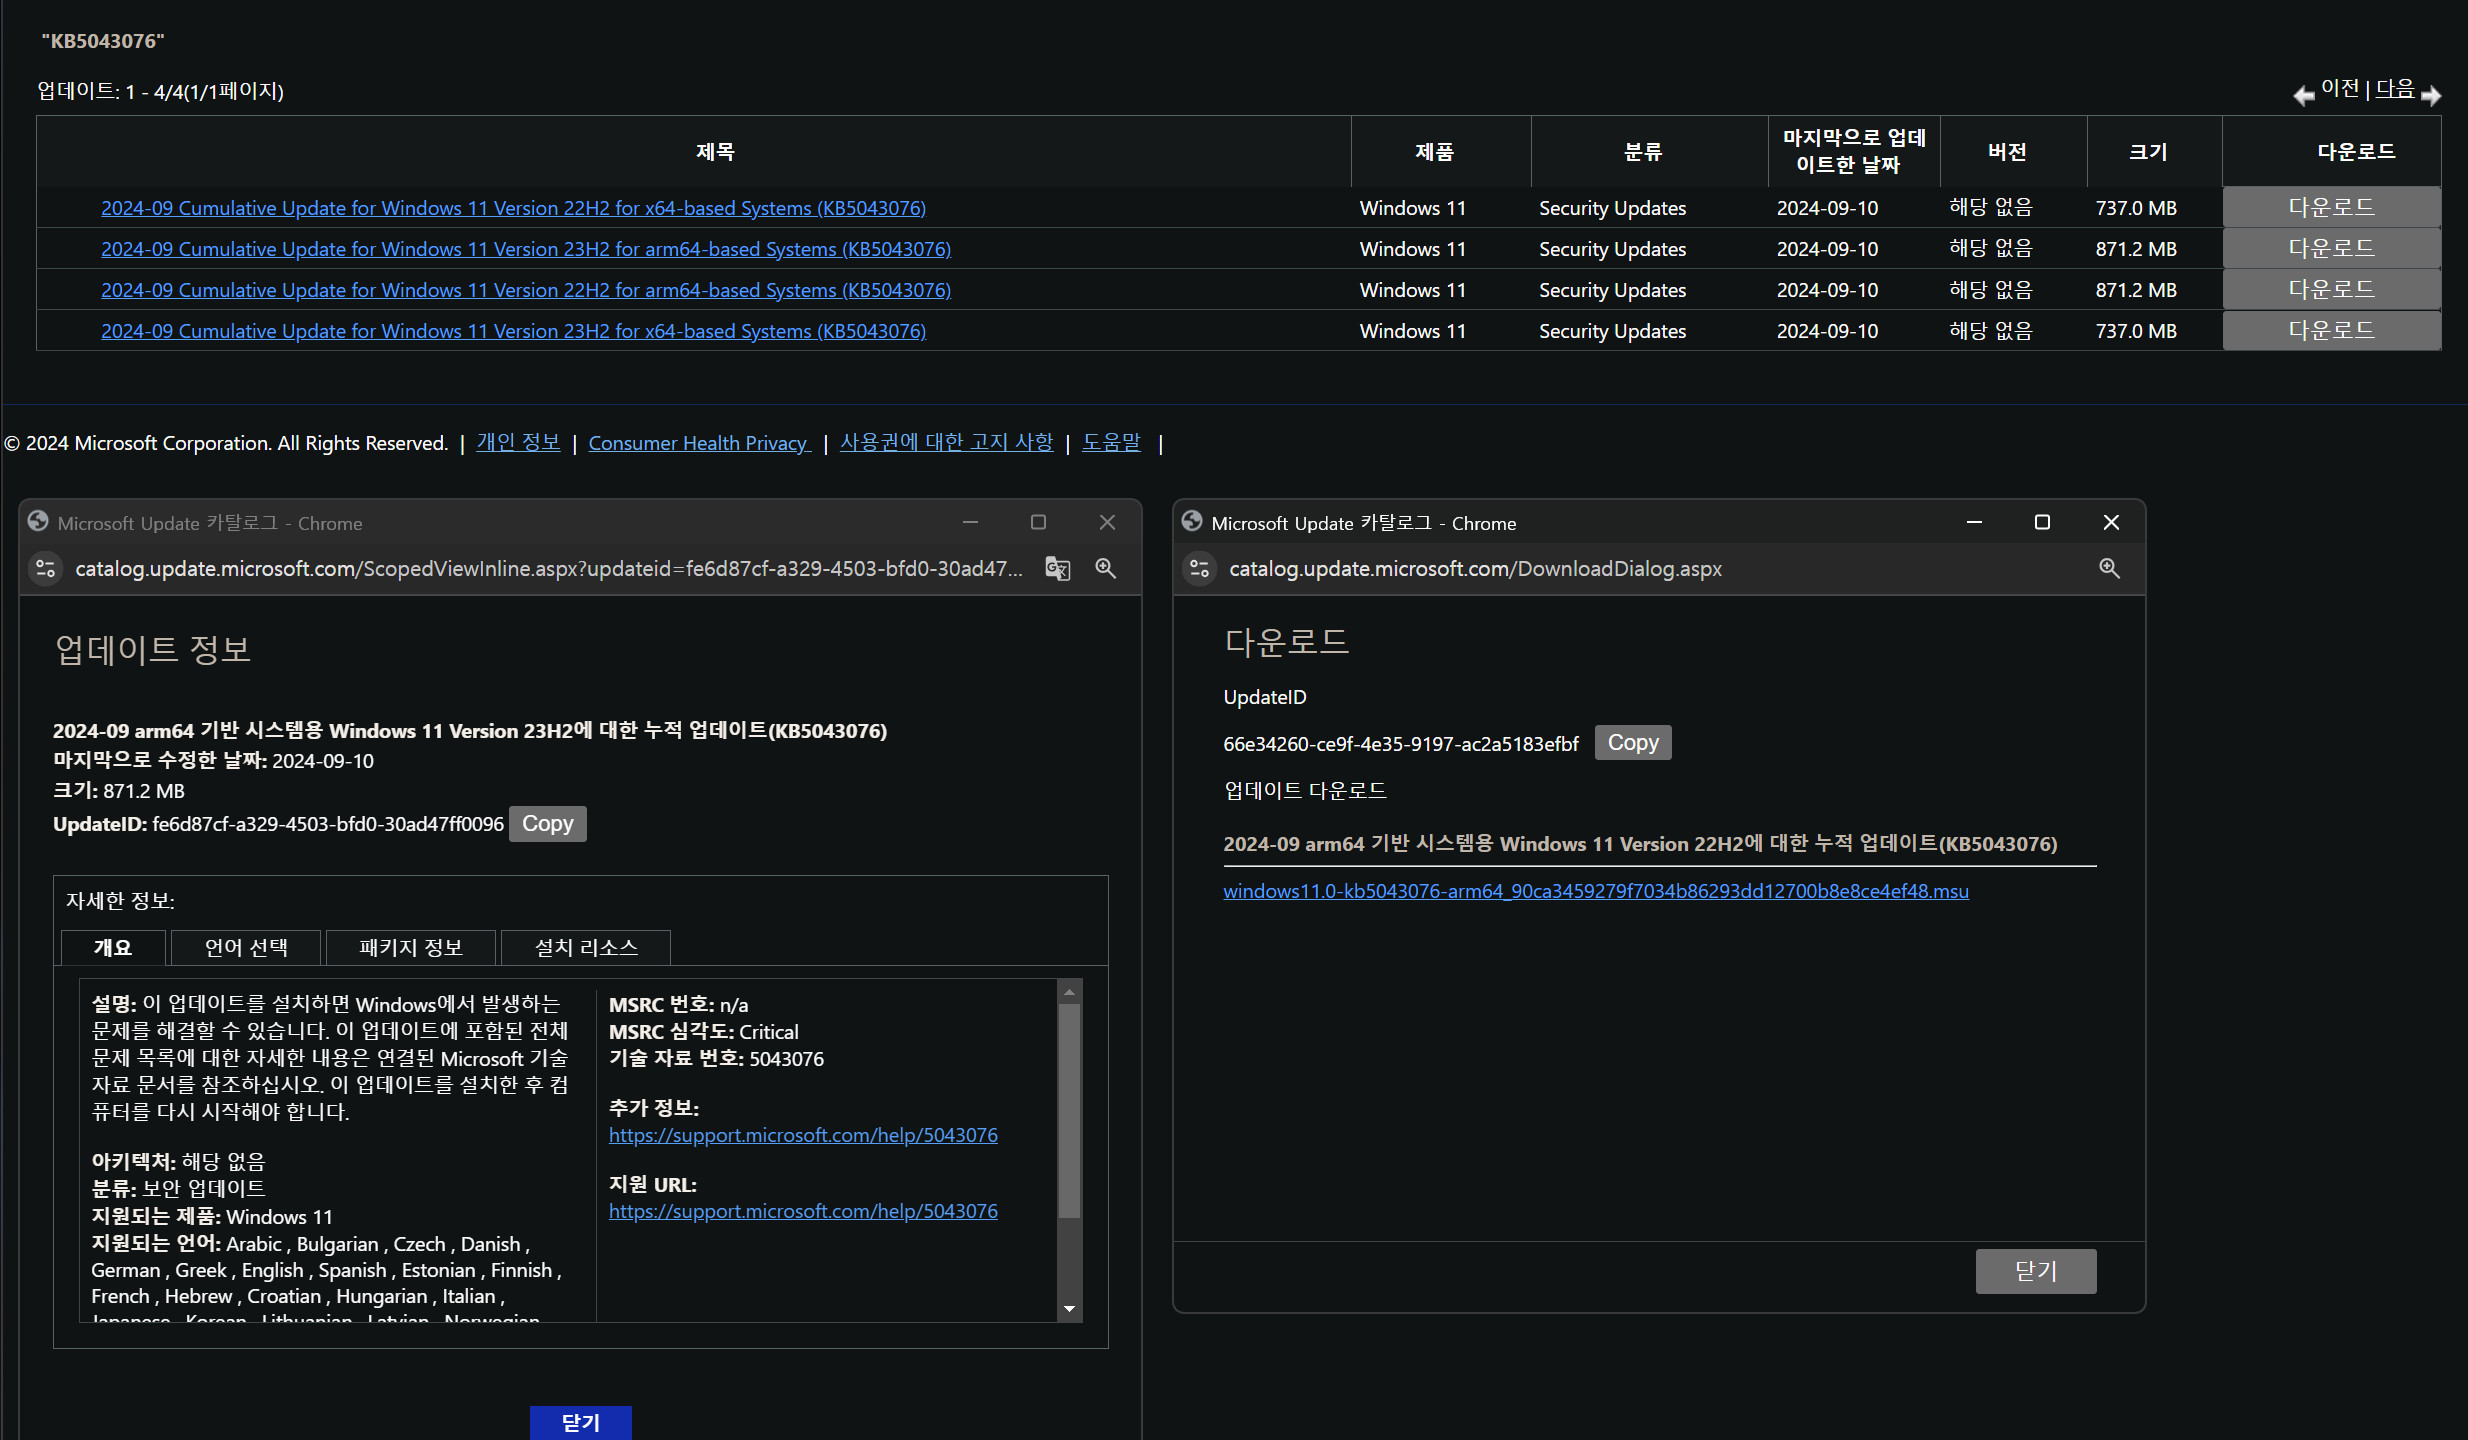Click translate page icon in update info window
This screenshot has width=2468, height=1440.
pyautogui.click(x=1058, y=569)
